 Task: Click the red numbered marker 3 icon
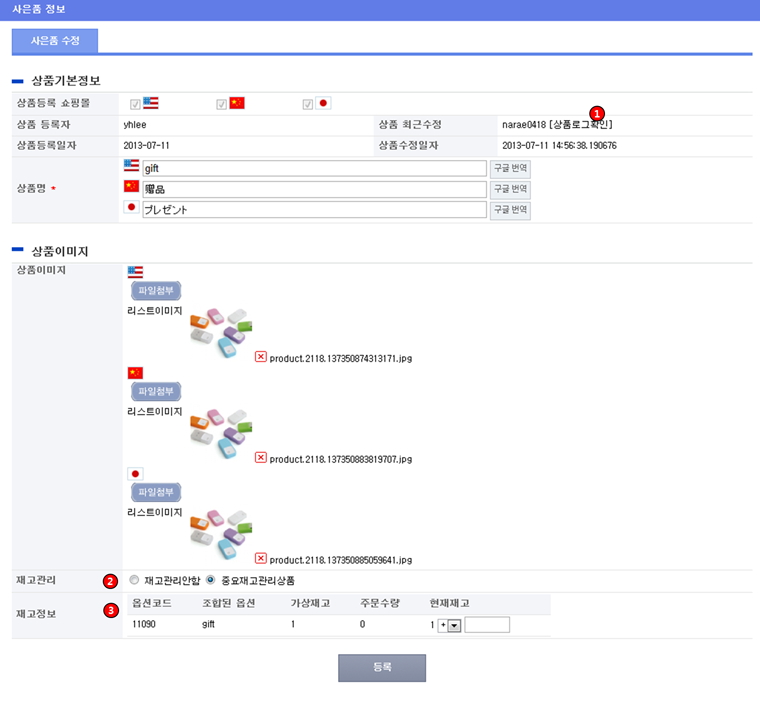(110, 611)
